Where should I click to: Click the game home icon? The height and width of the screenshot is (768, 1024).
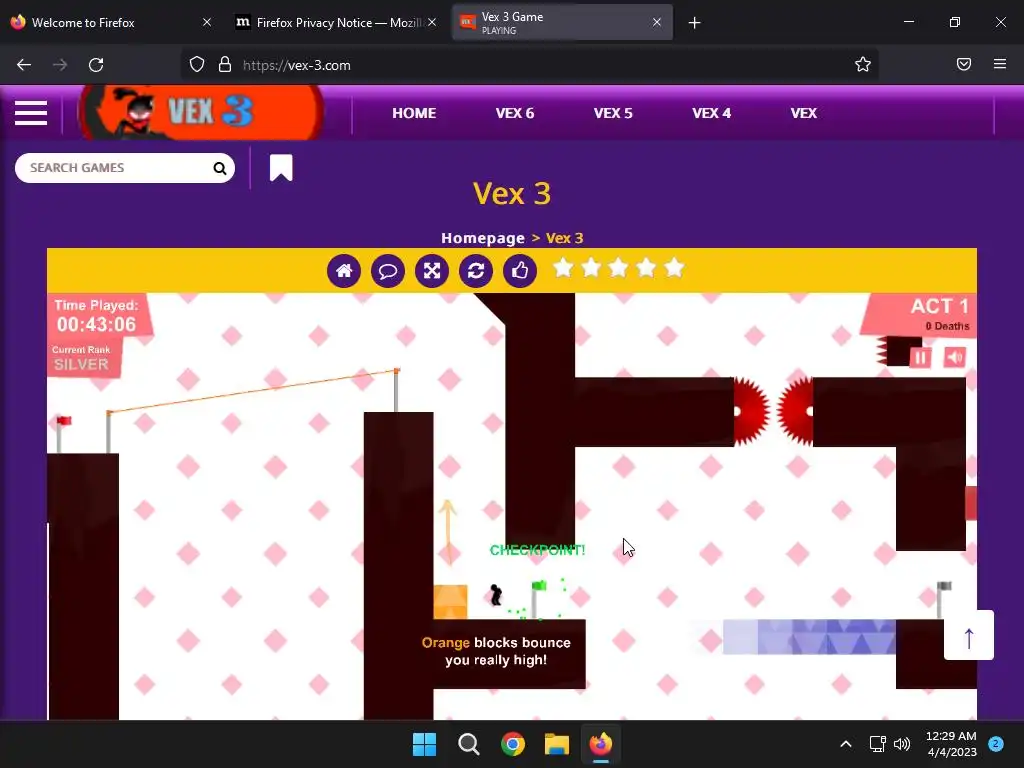tap(344, 270)
